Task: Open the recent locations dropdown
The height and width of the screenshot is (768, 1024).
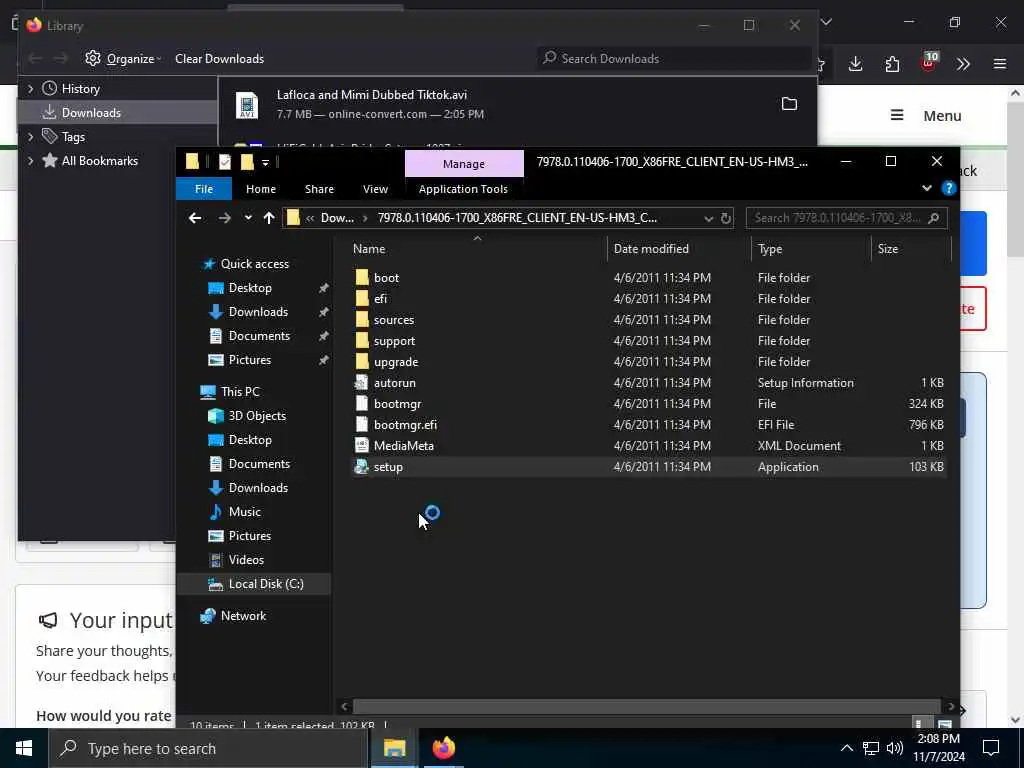Action: click(x=248, y=218)
